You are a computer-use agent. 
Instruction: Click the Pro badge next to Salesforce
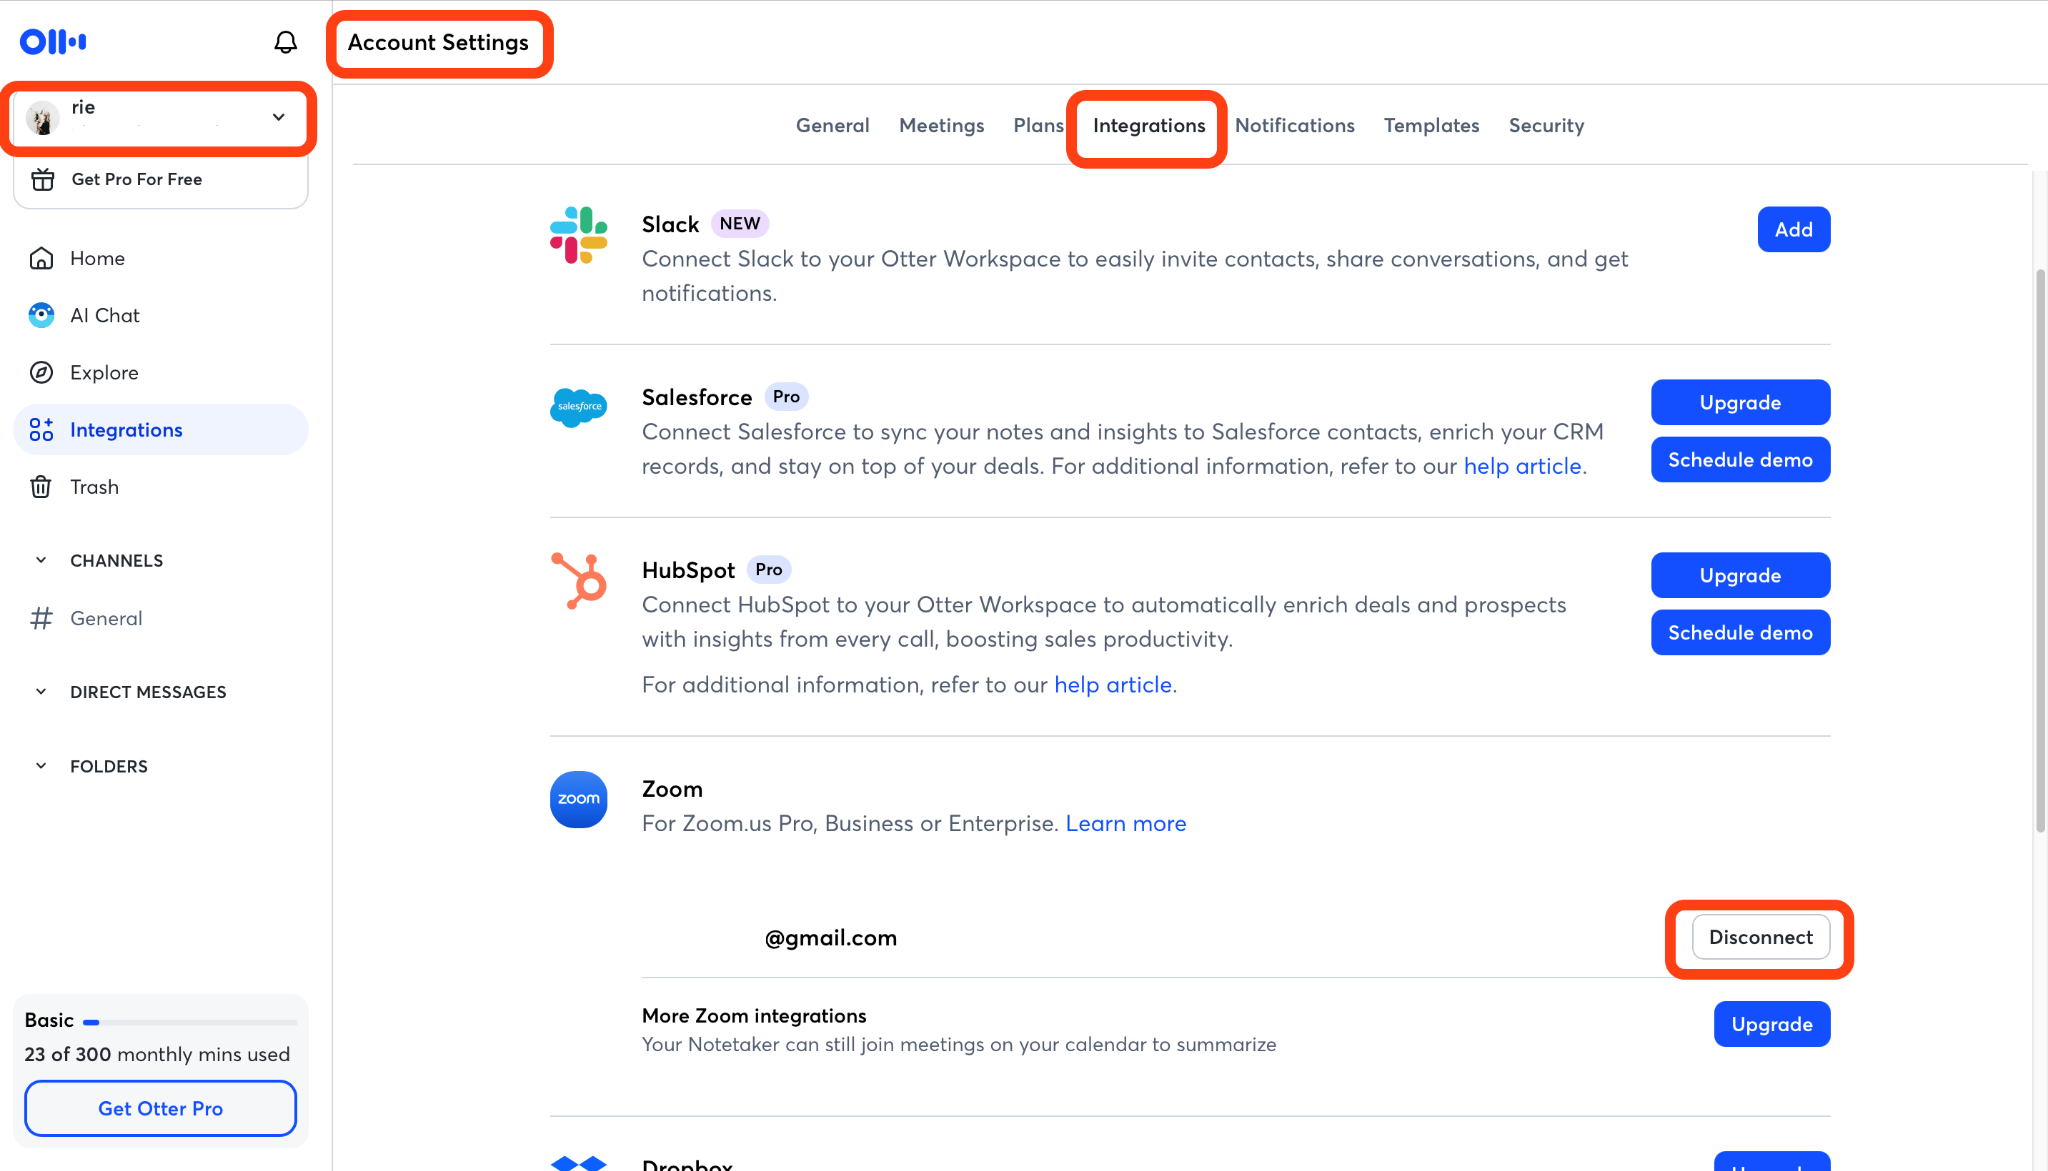(786, 397)
